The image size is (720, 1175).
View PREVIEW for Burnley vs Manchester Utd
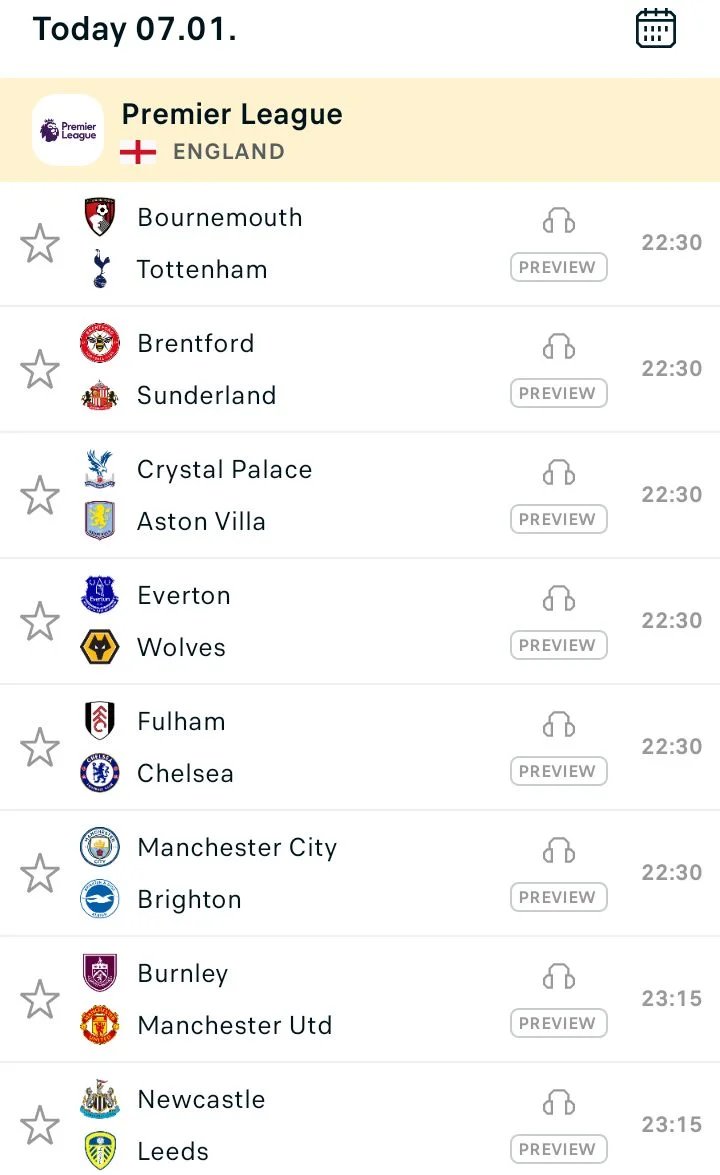[x=558, y=1023]
